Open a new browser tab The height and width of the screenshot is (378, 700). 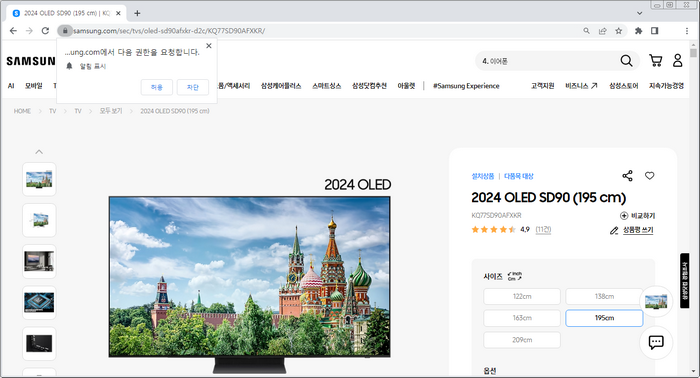tap(137, 13)
